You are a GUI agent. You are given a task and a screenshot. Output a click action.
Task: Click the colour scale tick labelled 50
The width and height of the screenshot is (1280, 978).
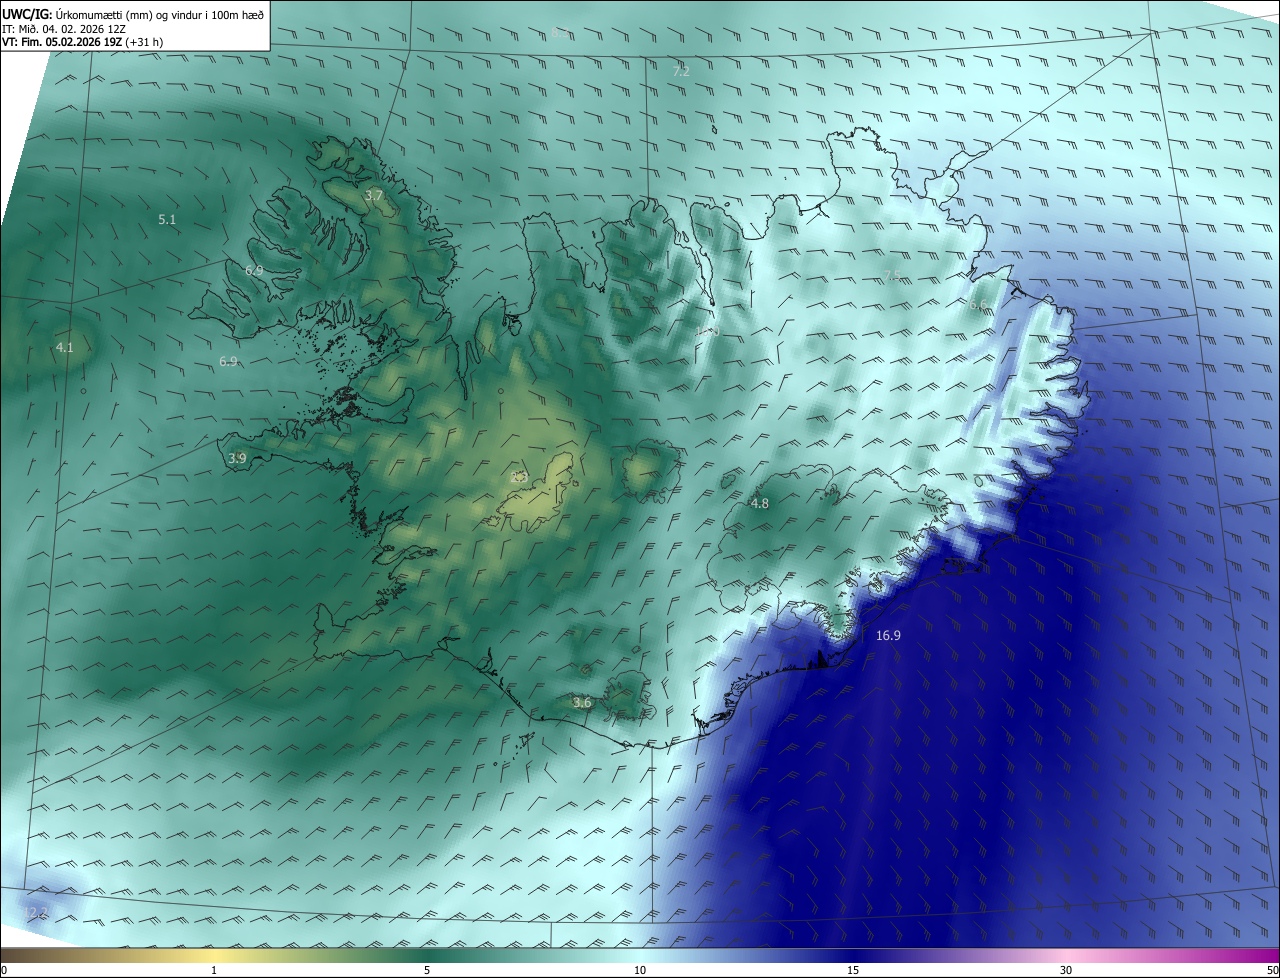click(x=1272, y=970)
